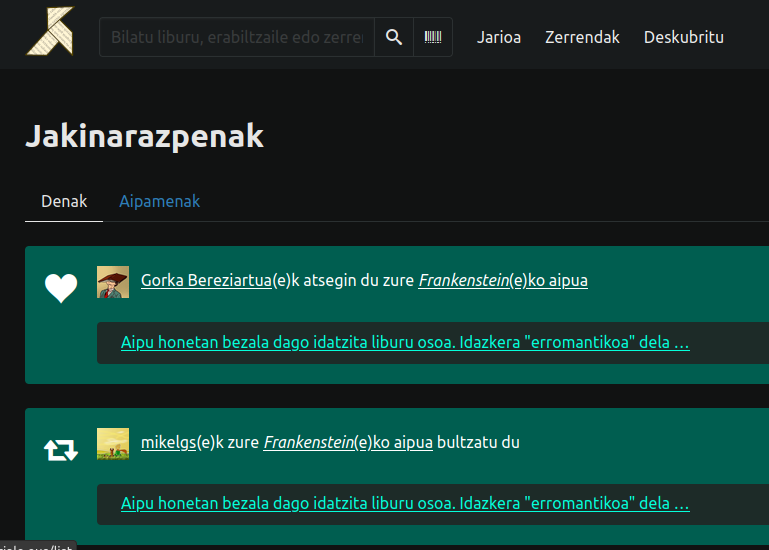Screen dimensions: 769x550
Task: Go to Zerrendak in the navbar
Action: [x=582, y=37]
